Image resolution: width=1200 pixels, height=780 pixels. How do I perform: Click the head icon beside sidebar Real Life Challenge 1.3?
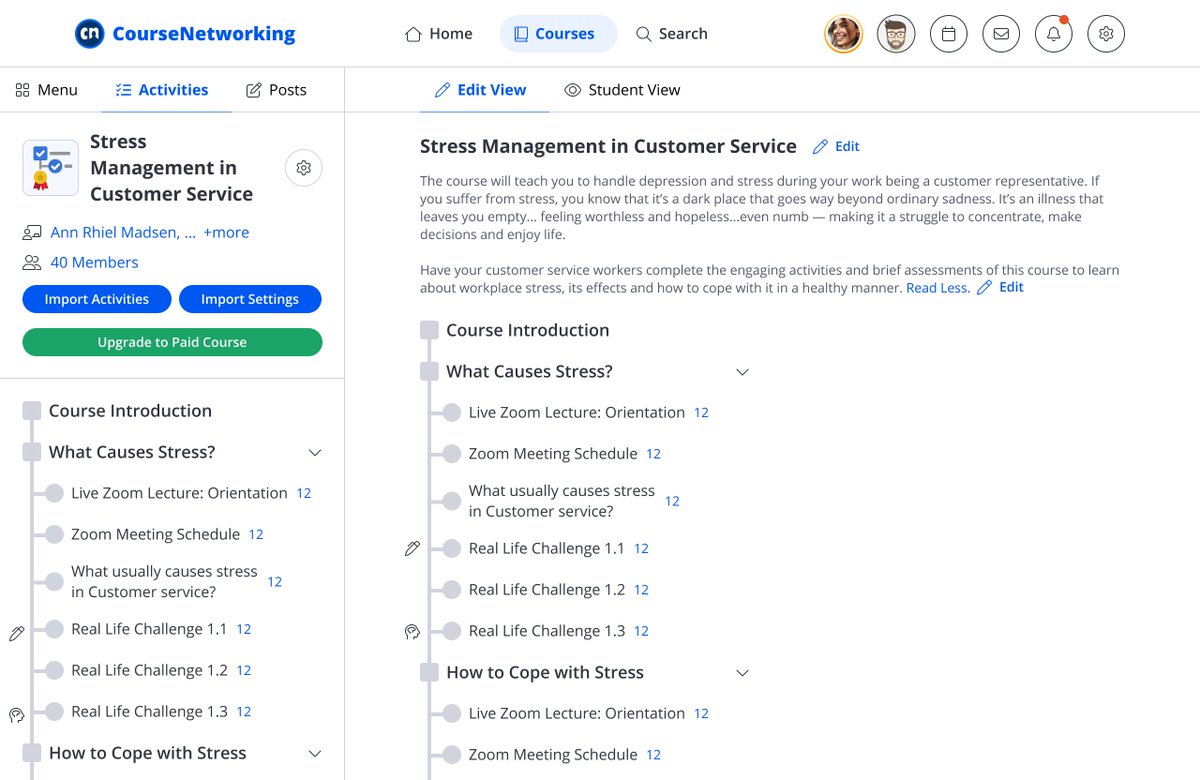16,715
